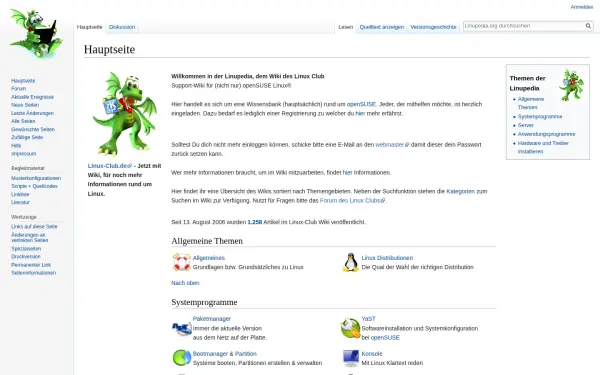Viewport: 600px width, 375px height.
Task: Select the Lesen tab
Action: 346,27
